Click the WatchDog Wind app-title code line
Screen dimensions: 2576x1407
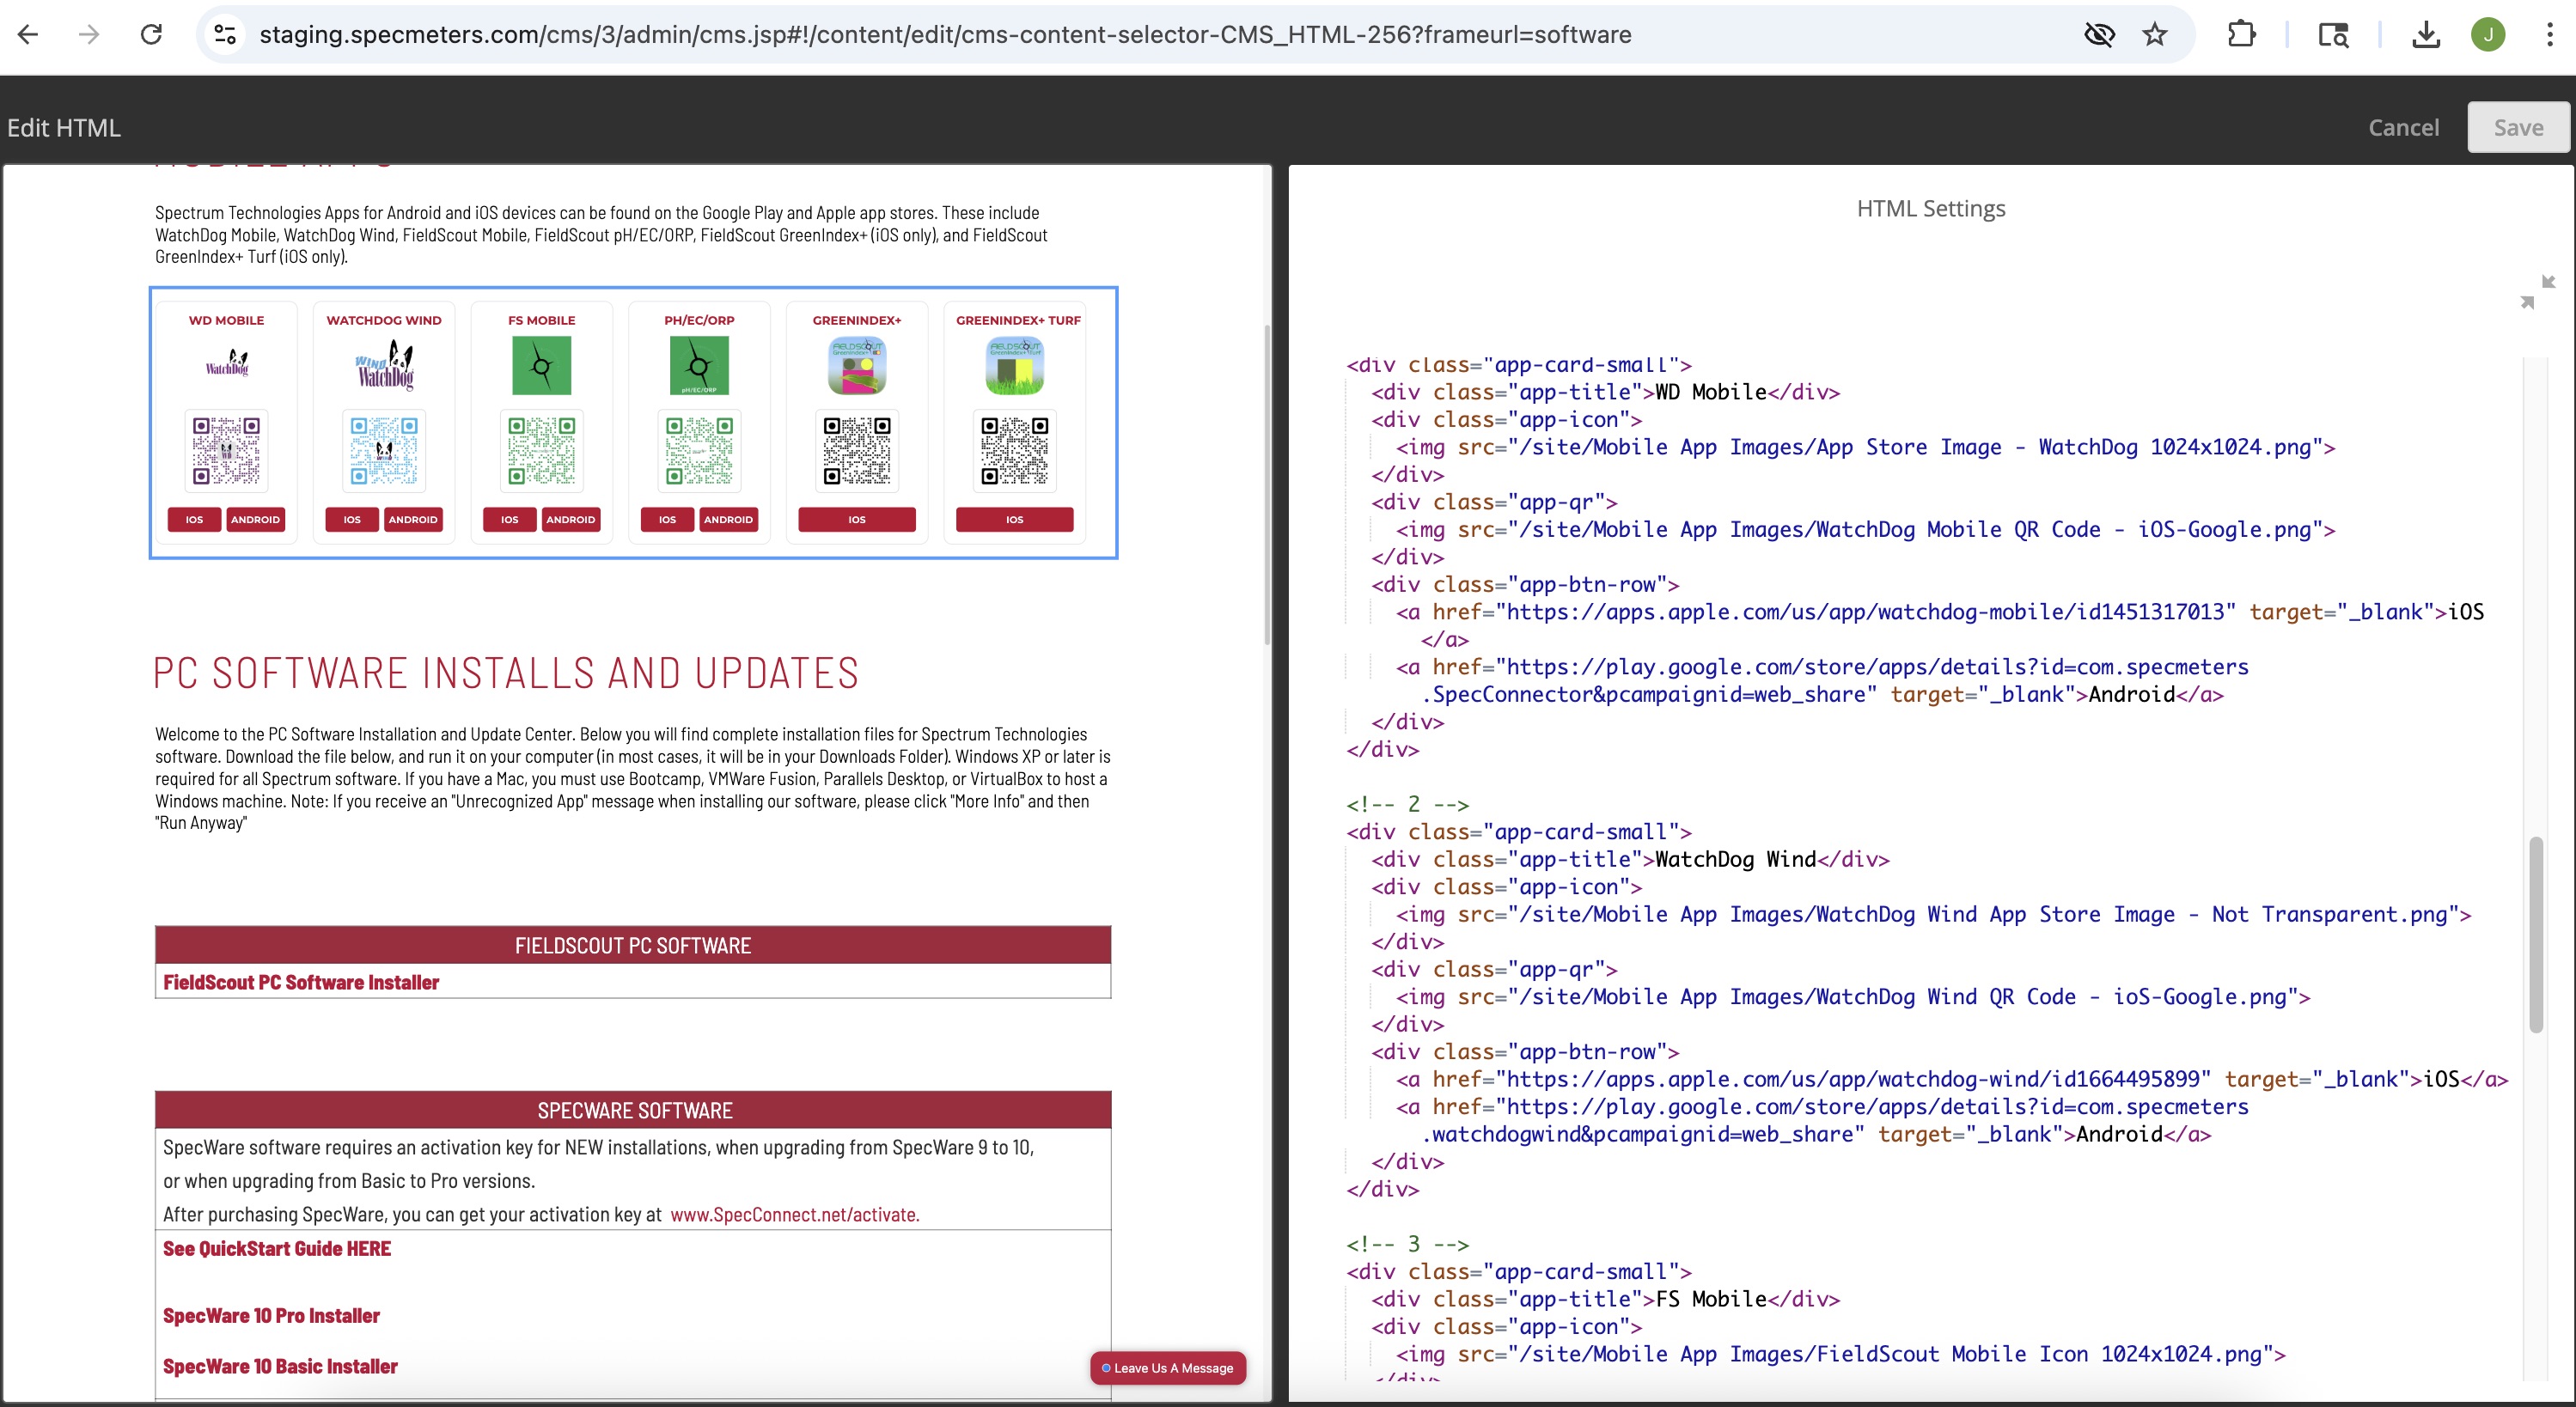point(1630,859)
